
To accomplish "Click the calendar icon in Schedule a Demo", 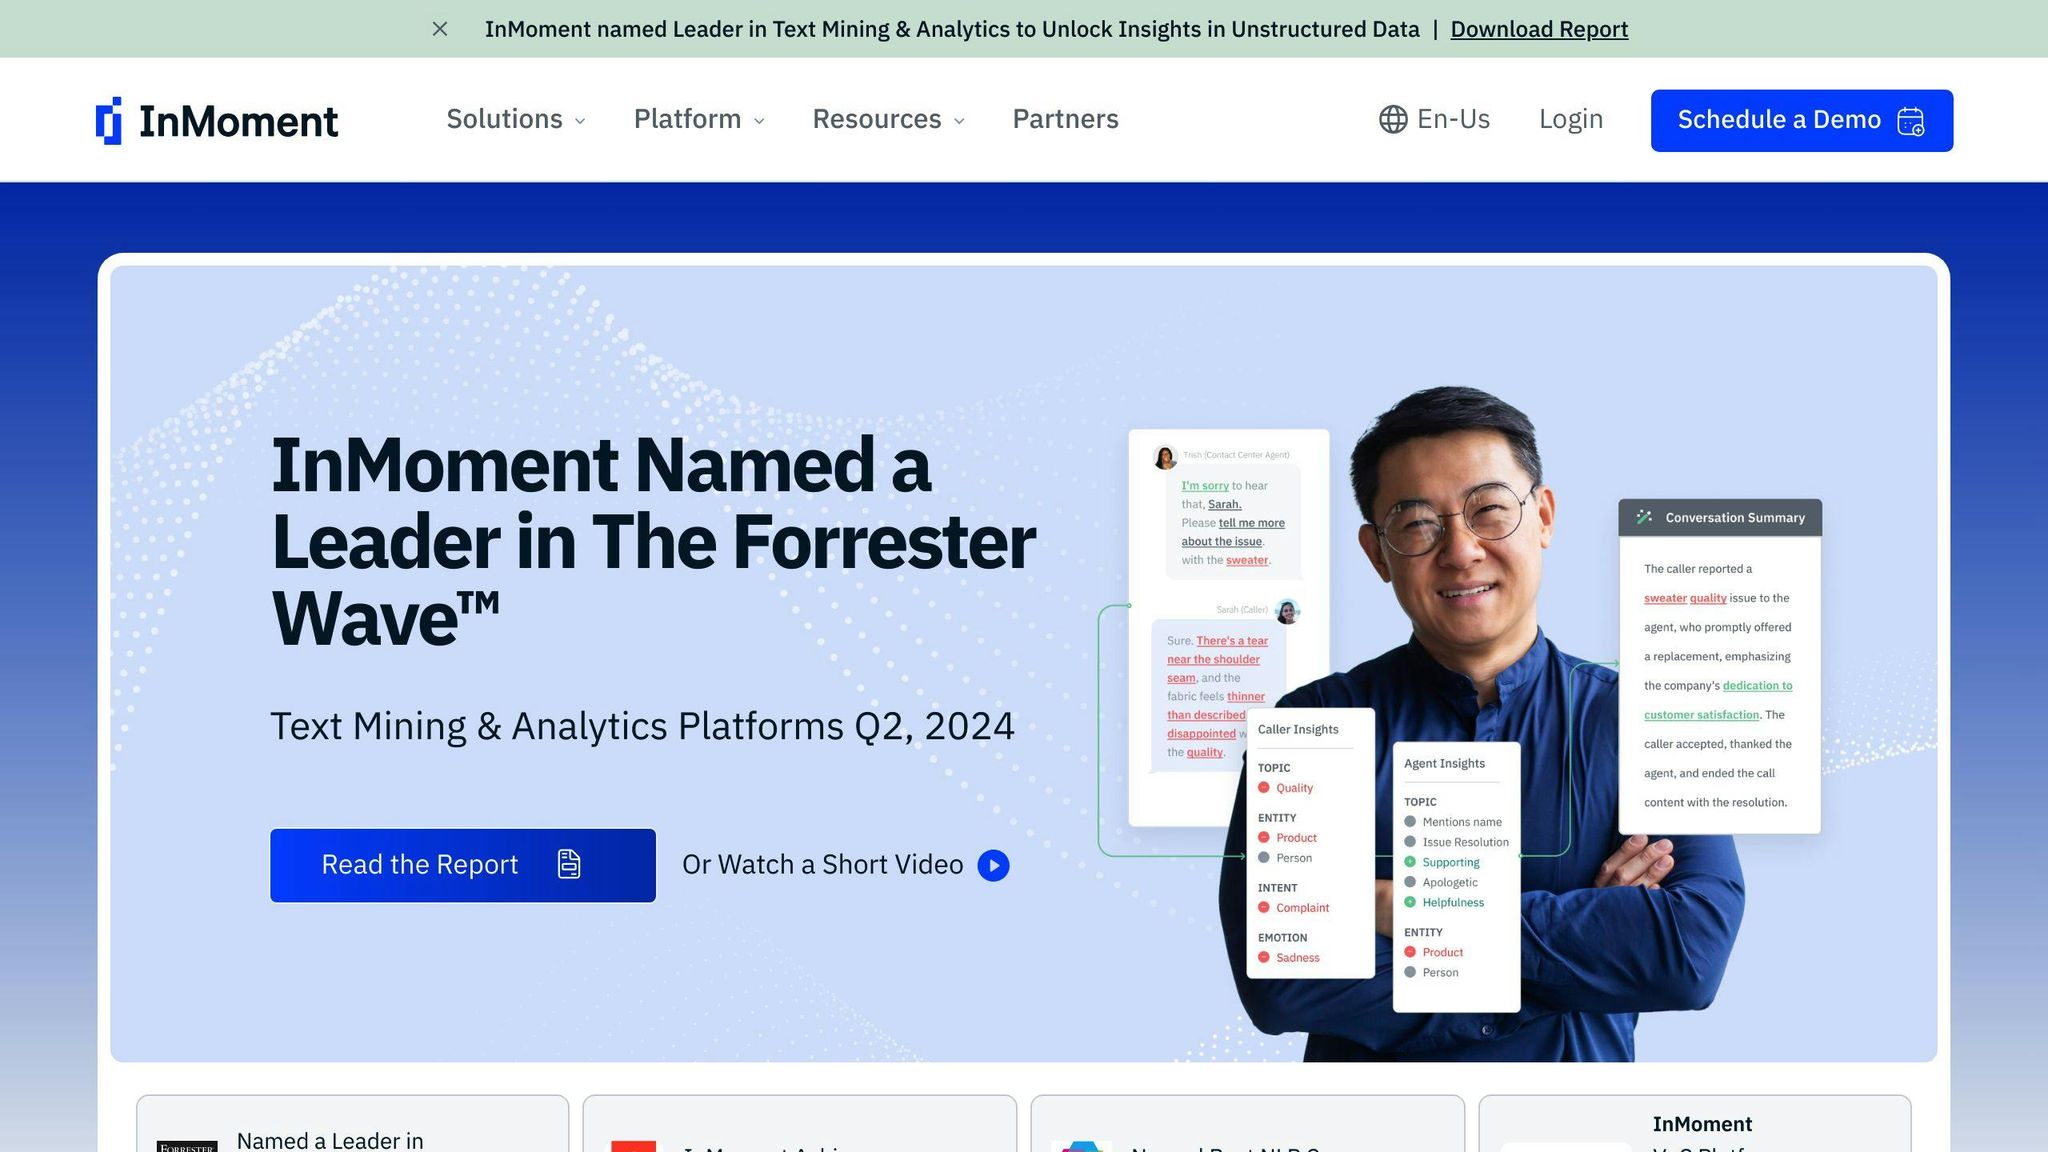I will tap(1910, 121).
